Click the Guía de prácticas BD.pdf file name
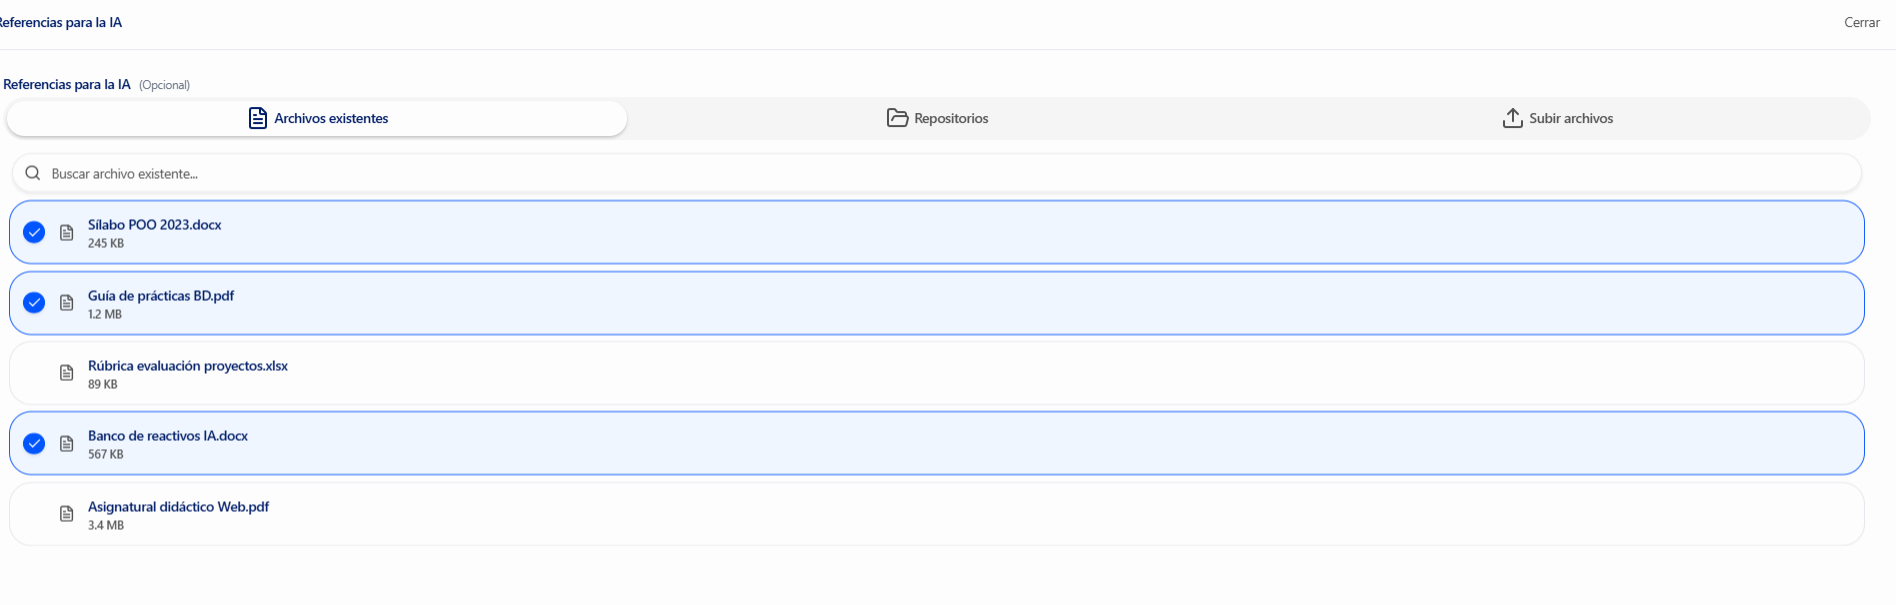 (x=161, y=296)
